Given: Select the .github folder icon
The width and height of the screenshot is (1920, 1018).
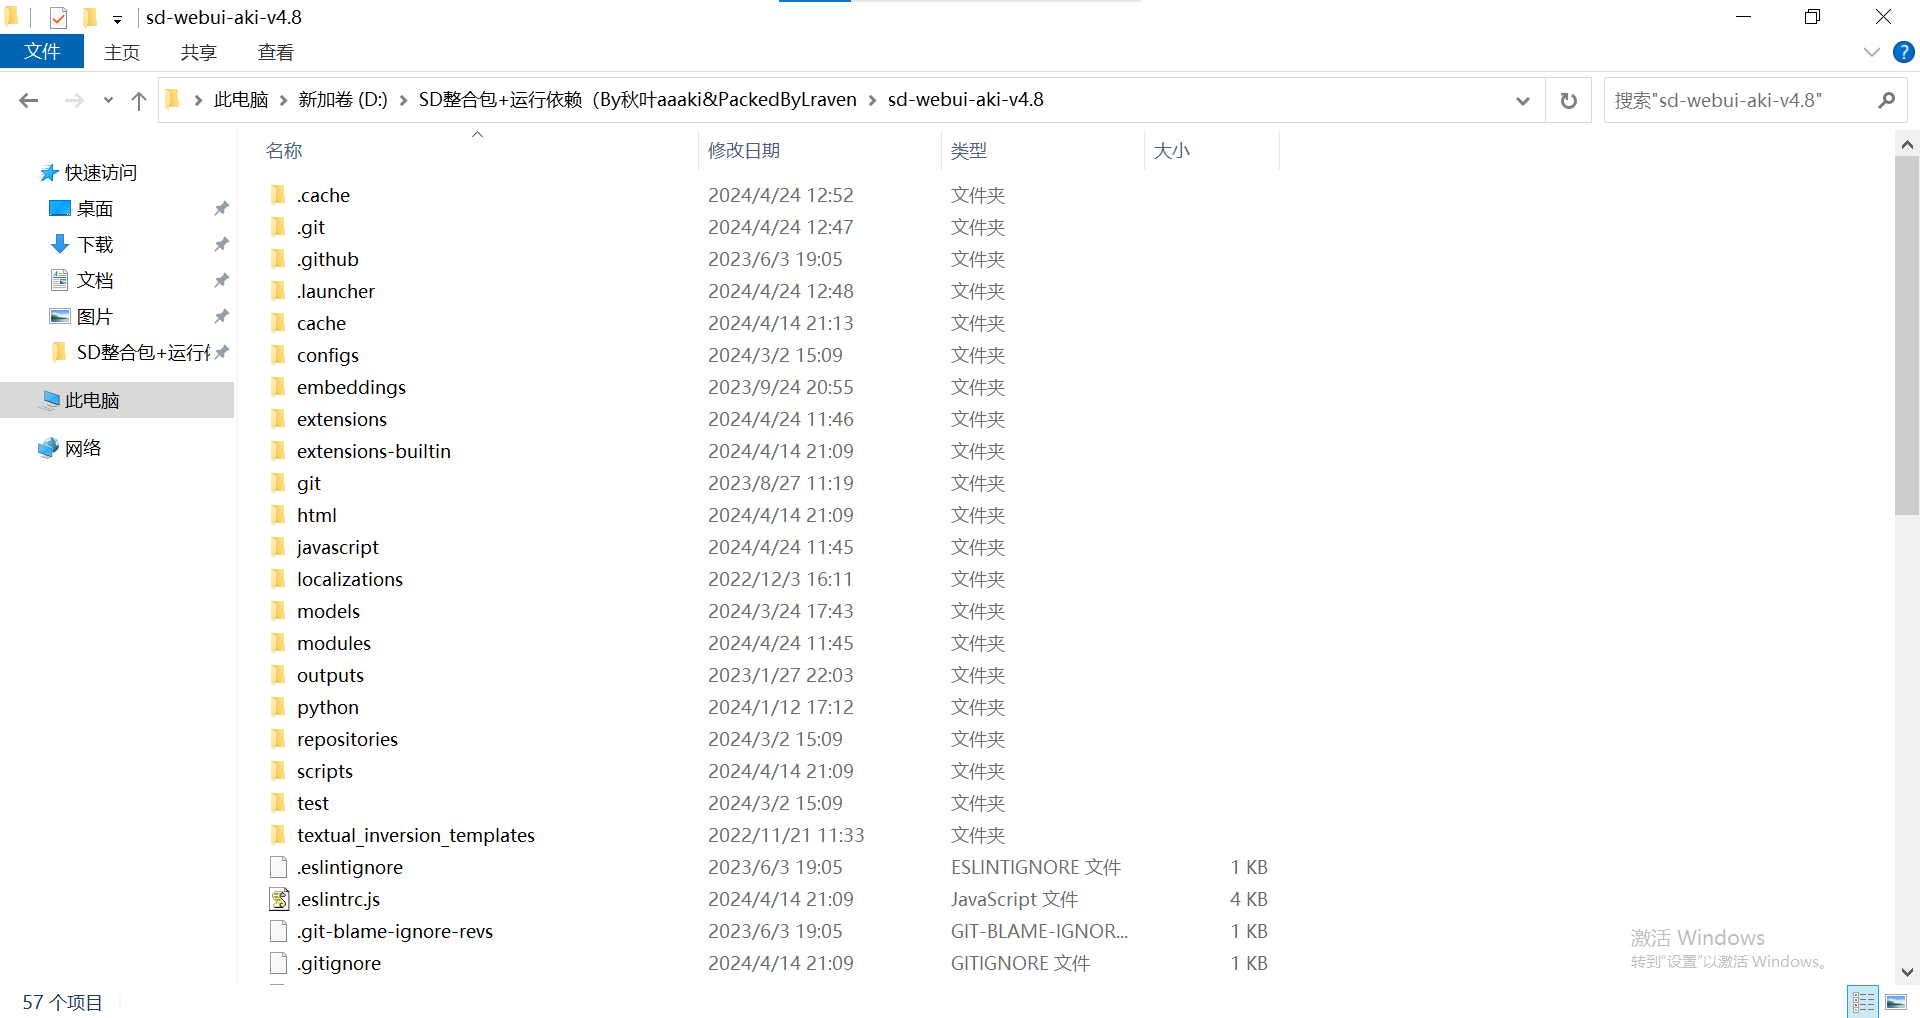Looking at the screenshot, I should coord(279,259).
